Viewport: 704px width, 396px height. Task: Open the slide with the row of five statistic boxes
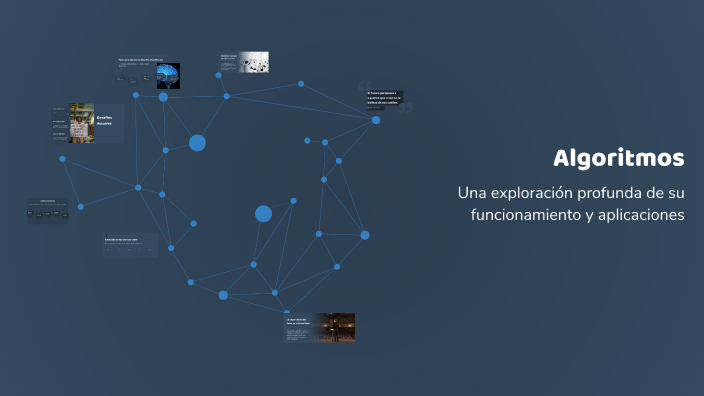pos(48,211)
